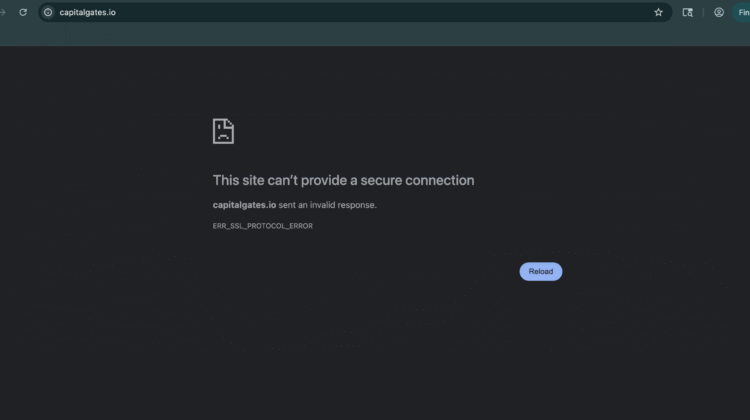Bookmark this page with the star

coord(658,12)
